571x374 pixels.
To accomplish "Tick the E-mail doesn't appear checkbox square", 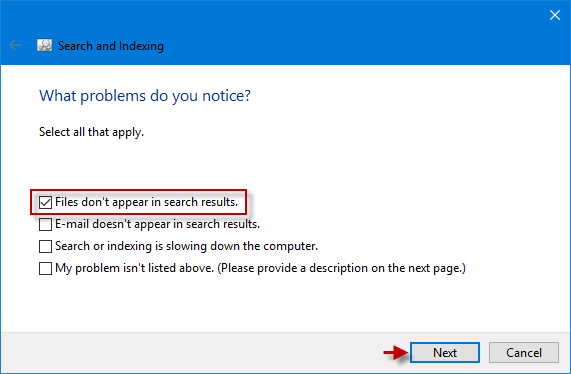I will pyautogui.click(x=45, y=224).
